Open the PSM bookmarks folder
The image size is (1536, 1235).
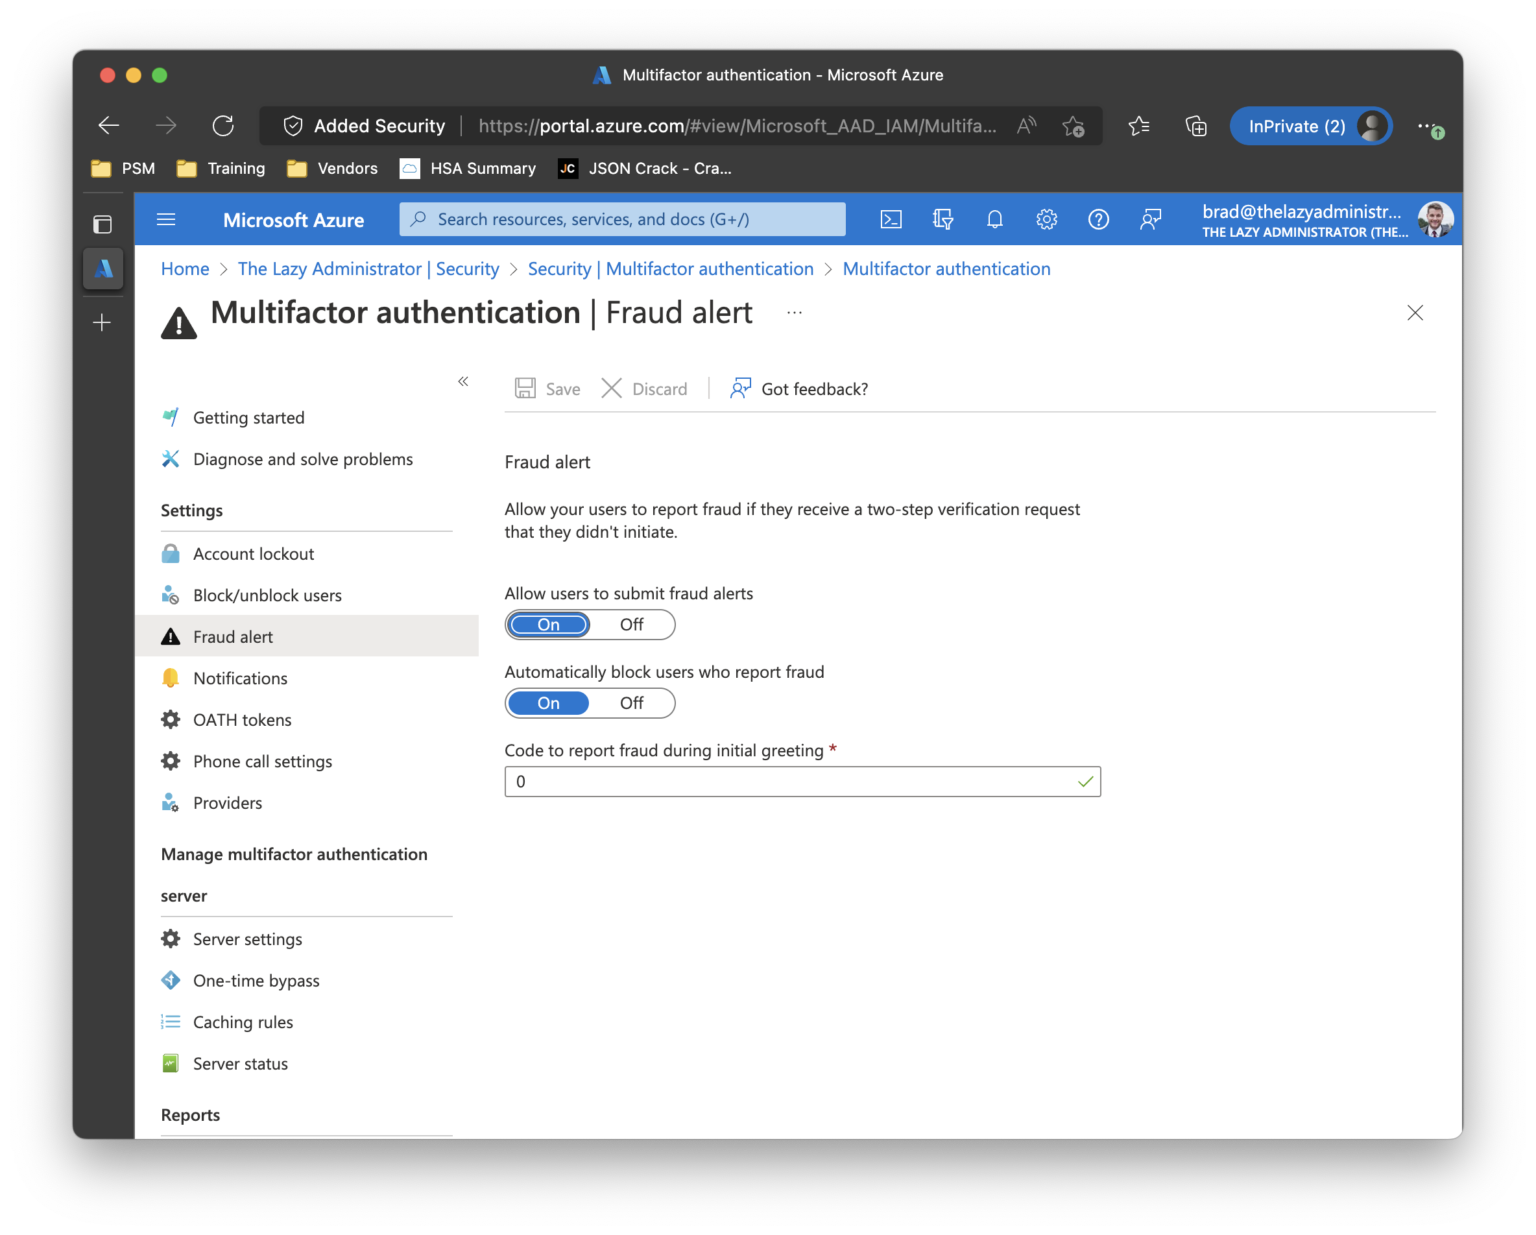(123, 168)
